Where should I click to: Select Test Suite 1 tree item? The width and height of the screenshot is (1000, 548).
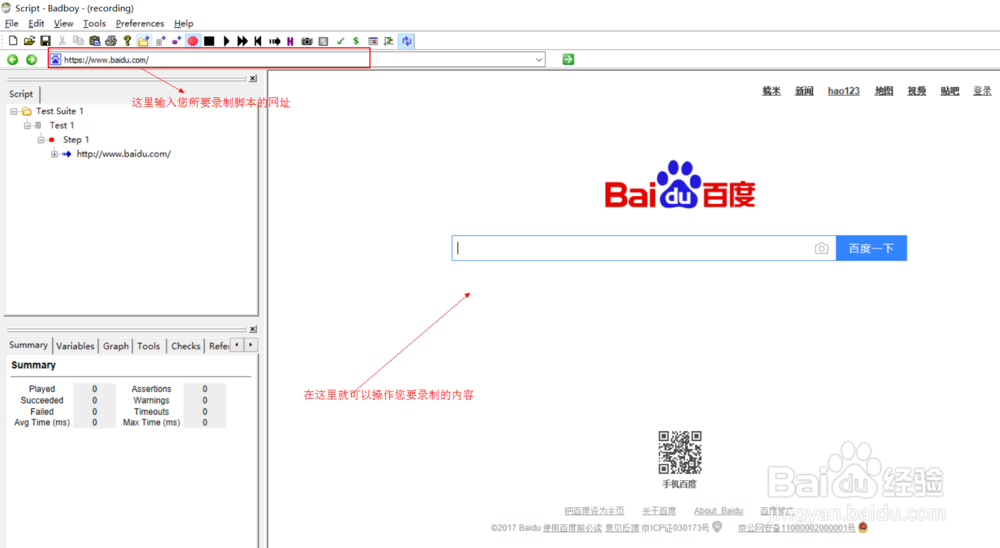click(x=59, y=111)
